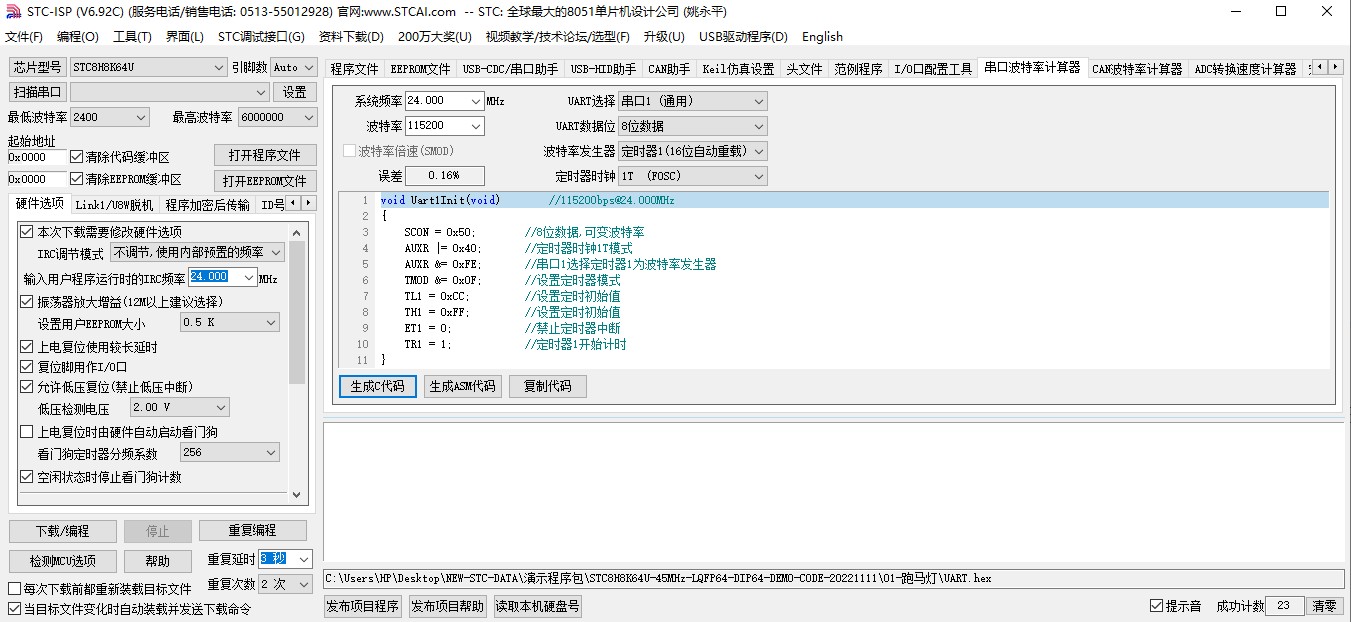Viewport: 1351px width, 622px height.
Task: Toggle 本次下载需要修改硬件选项 checkbox
Action: click(27, 232)
